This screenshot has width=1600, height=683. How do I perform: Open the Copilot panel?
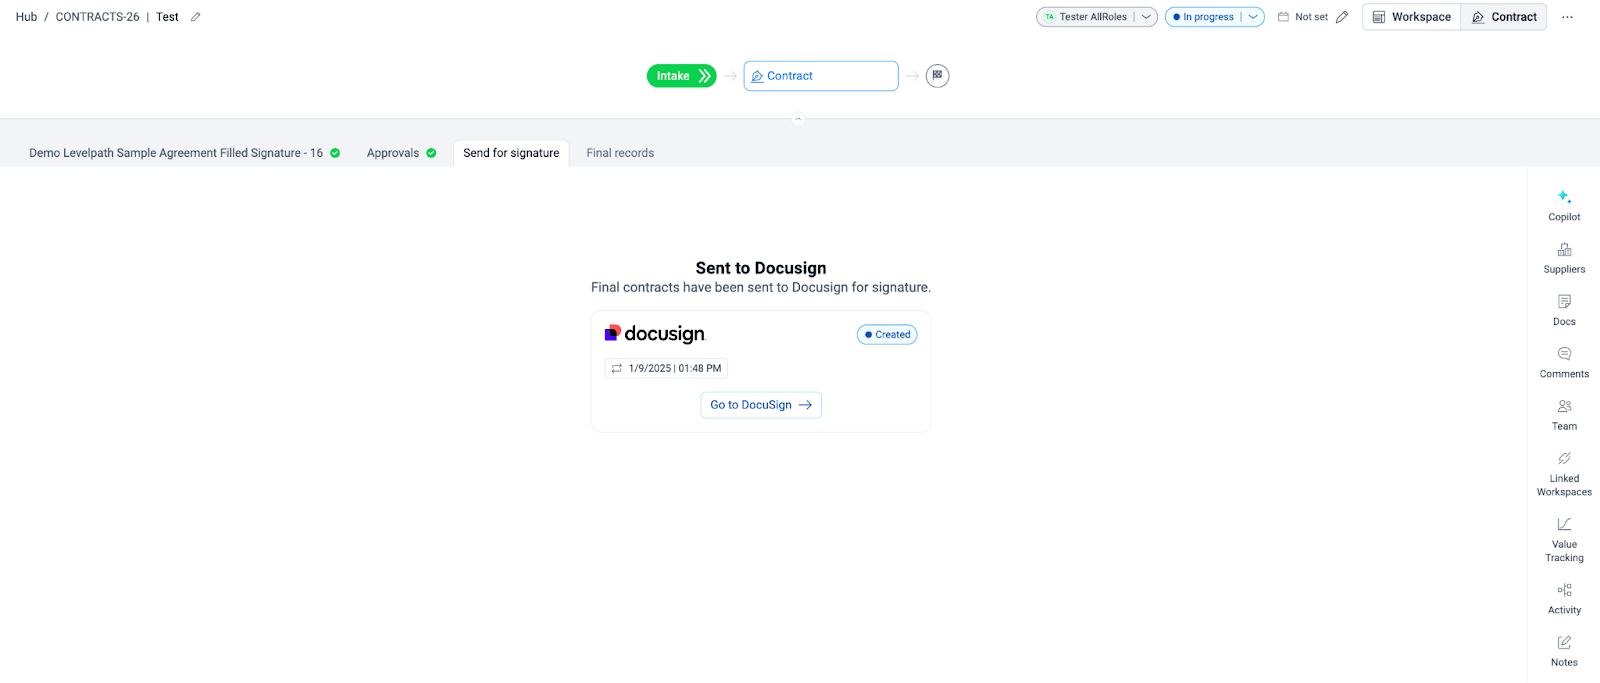1564,204
